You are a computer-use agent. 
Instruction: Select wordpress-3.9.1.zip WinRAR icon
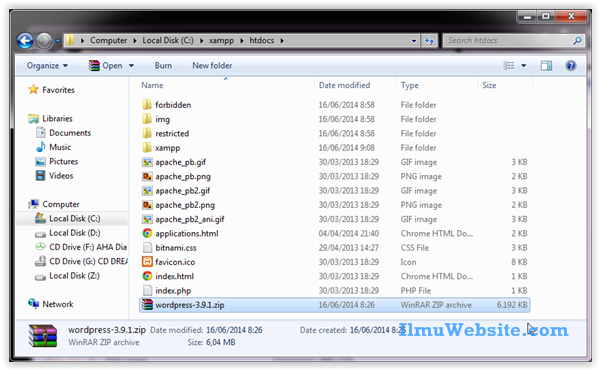click(147, 305)
